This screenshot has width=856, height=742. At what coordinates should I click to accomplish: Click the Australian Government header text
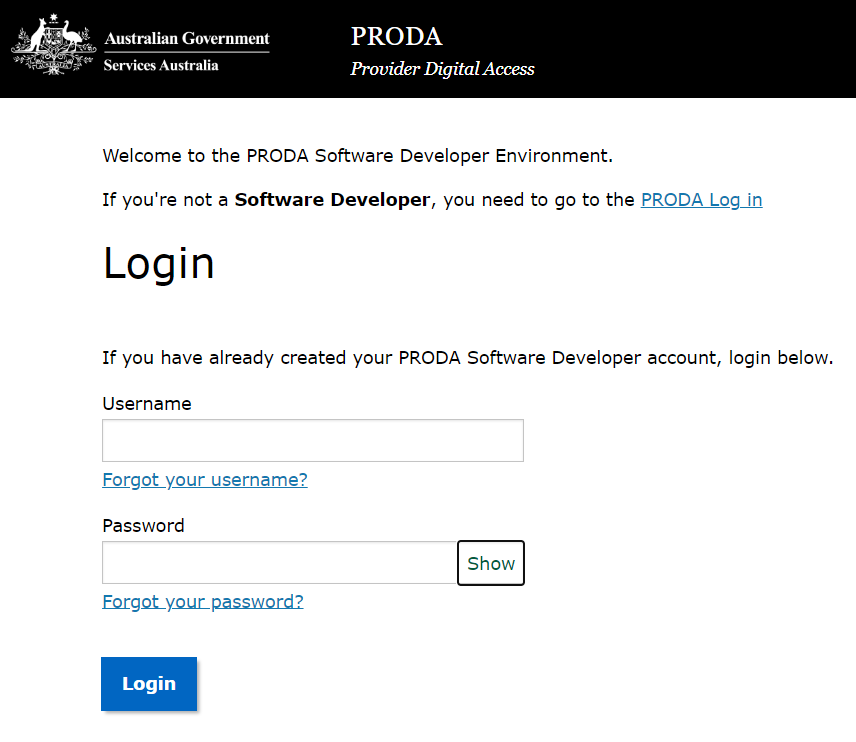pyautogui.click(x=187, y=38)
